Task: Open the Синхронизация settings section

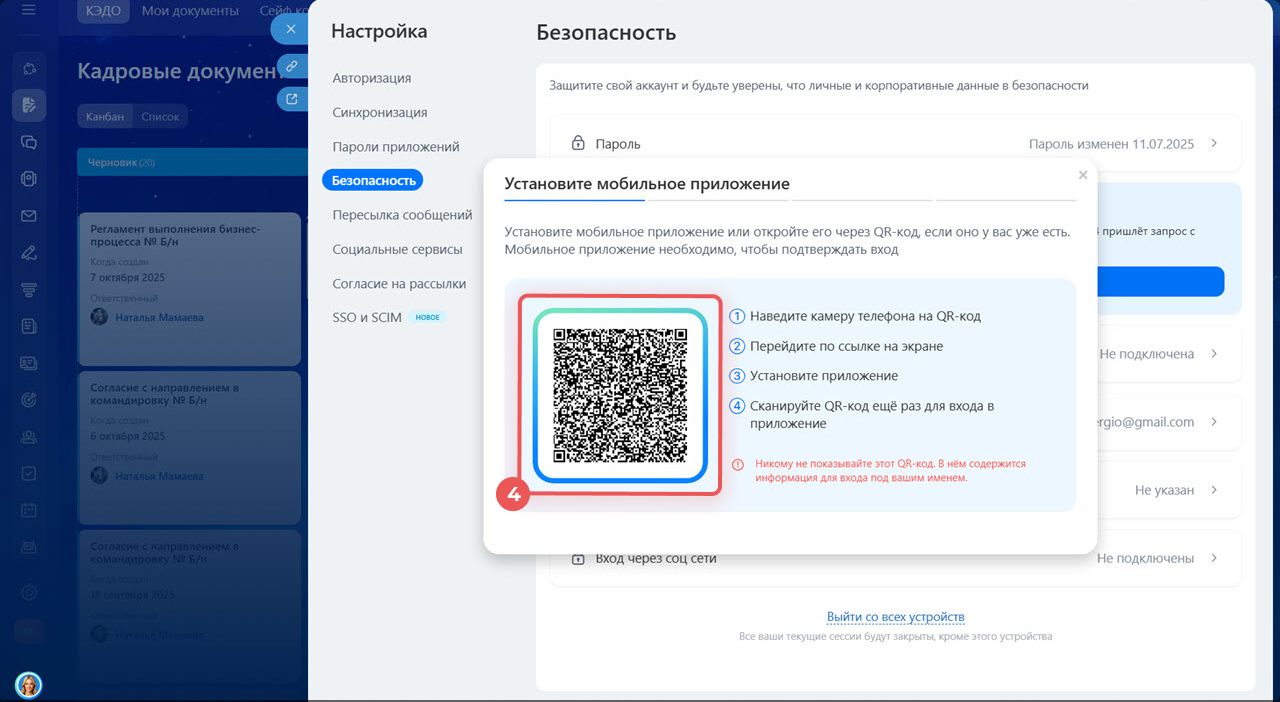Action: point(380,112)
